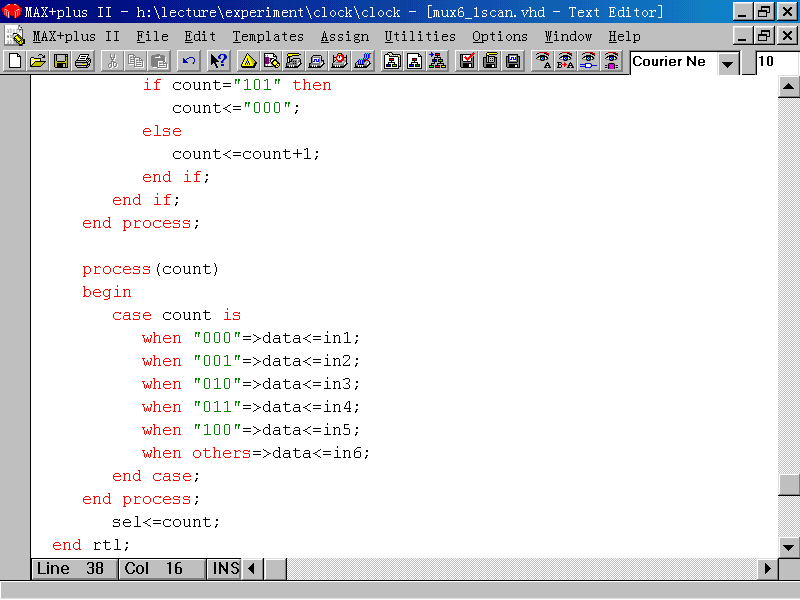
Task: Click the line 'end rtl;'
Action: click(x=91, y=545)
